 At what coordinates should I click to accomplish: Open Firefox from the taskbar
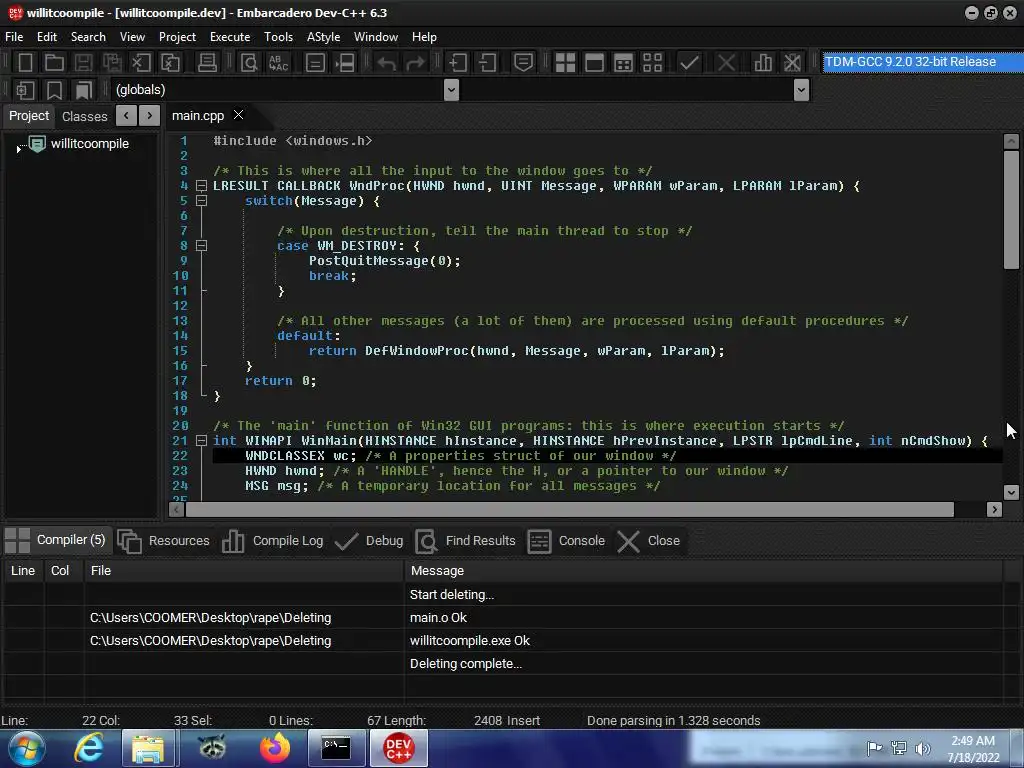(x=275, y=748)
